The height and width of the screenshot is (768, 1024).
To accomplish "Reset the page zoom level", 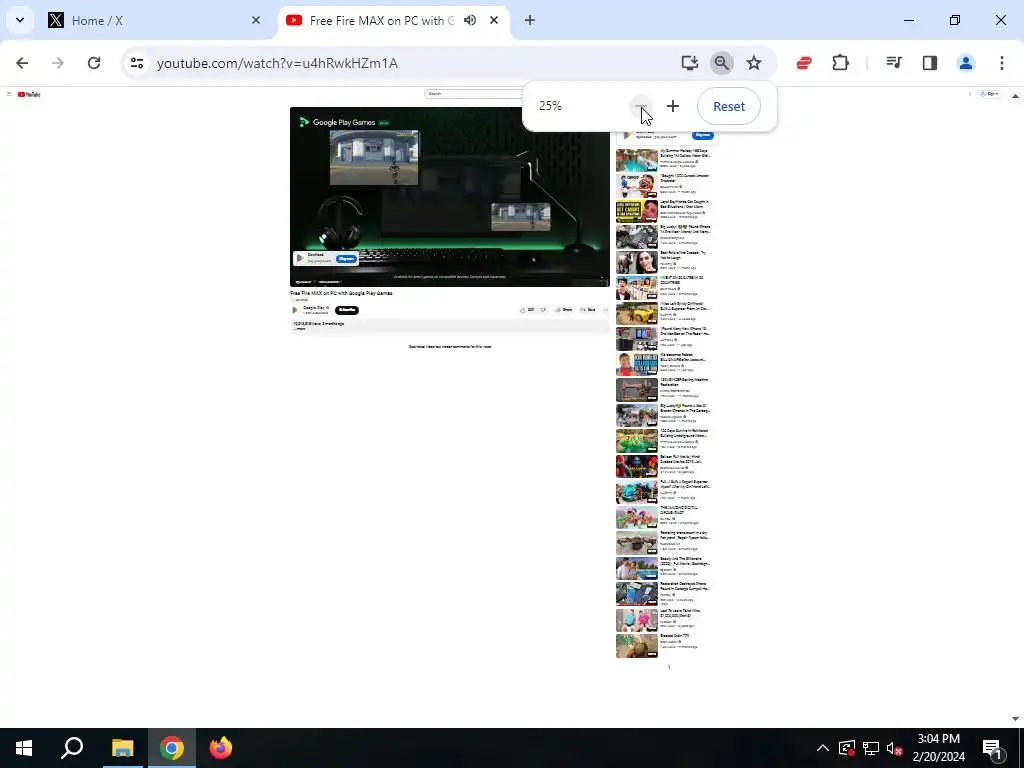I will [x=729, y=106].
